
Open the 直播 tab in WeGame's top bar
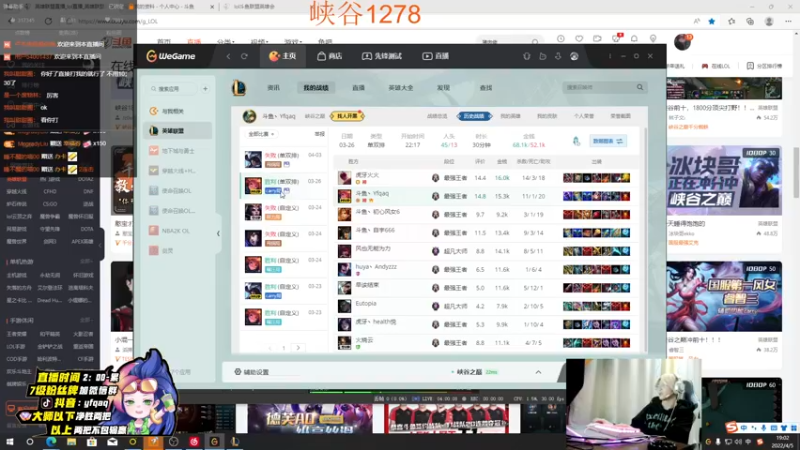coord(435,56)
